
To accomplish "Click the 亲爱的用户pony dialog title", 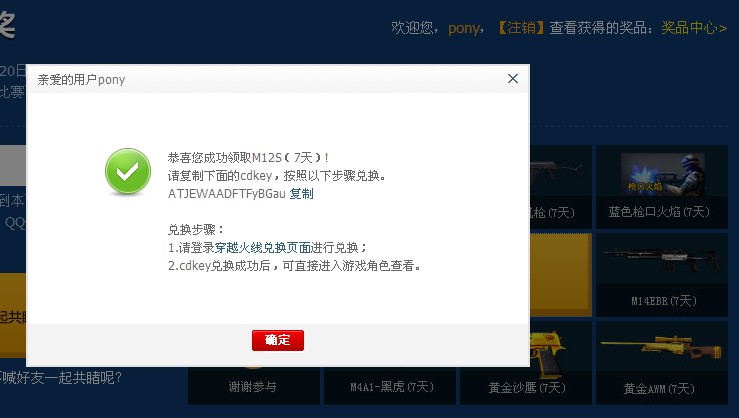I will 81,80.
